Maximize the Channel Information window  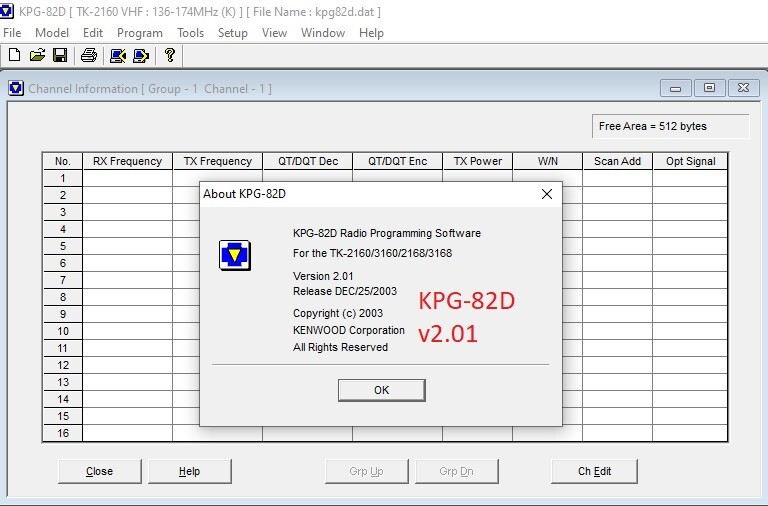tap(710, 88)
